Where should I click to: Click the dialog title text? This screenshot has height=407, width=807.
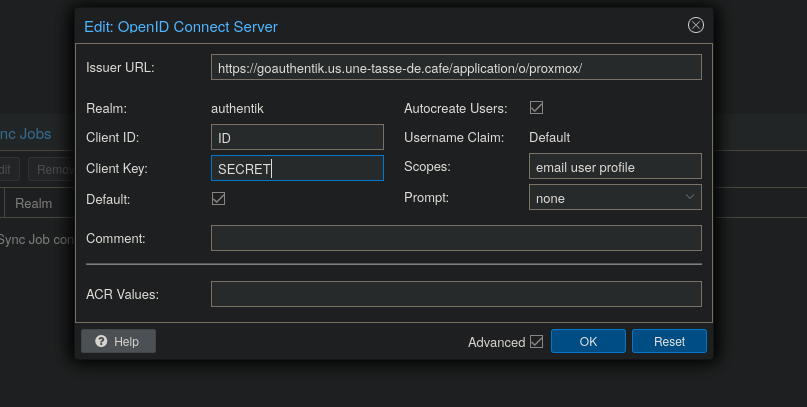tap(181, 27)
